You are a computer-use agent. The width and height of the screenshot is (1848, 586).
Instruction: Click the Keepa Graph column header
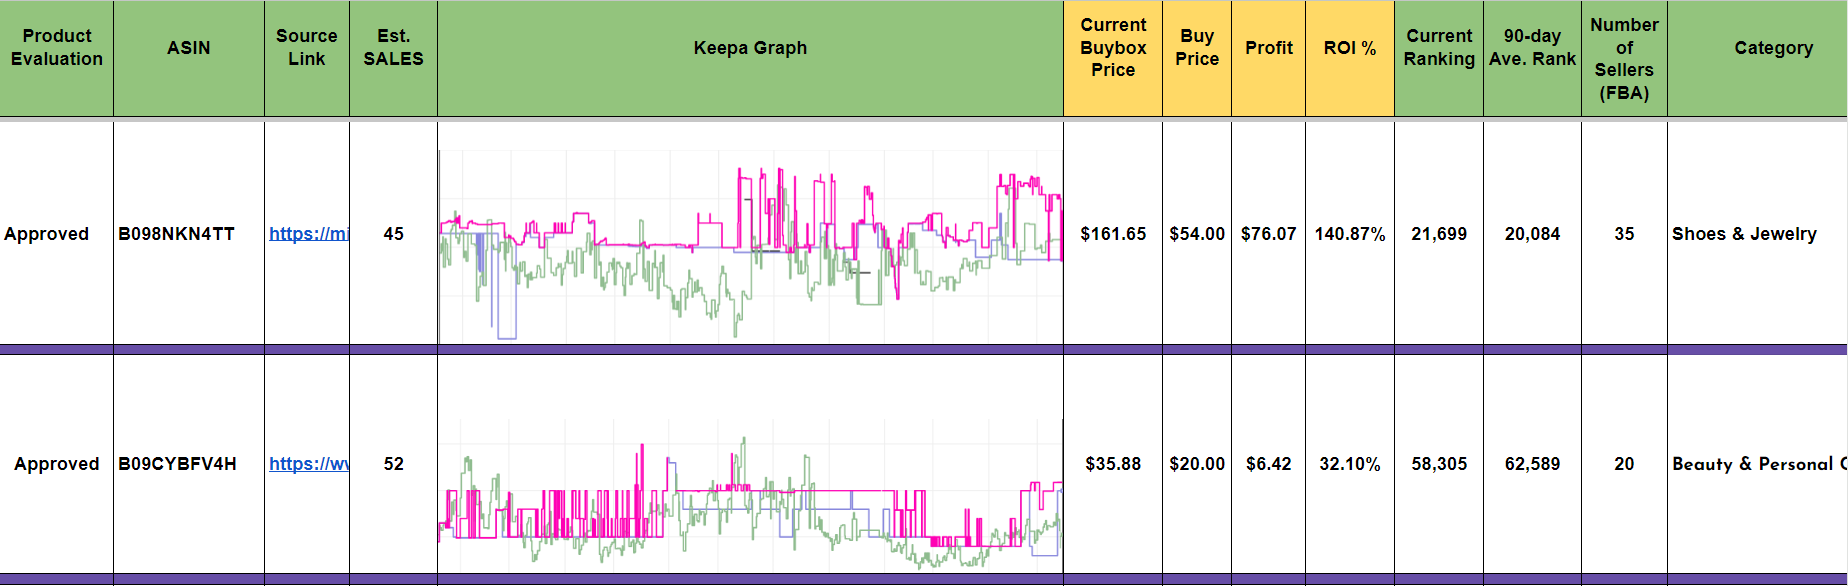tap(750, 48)
